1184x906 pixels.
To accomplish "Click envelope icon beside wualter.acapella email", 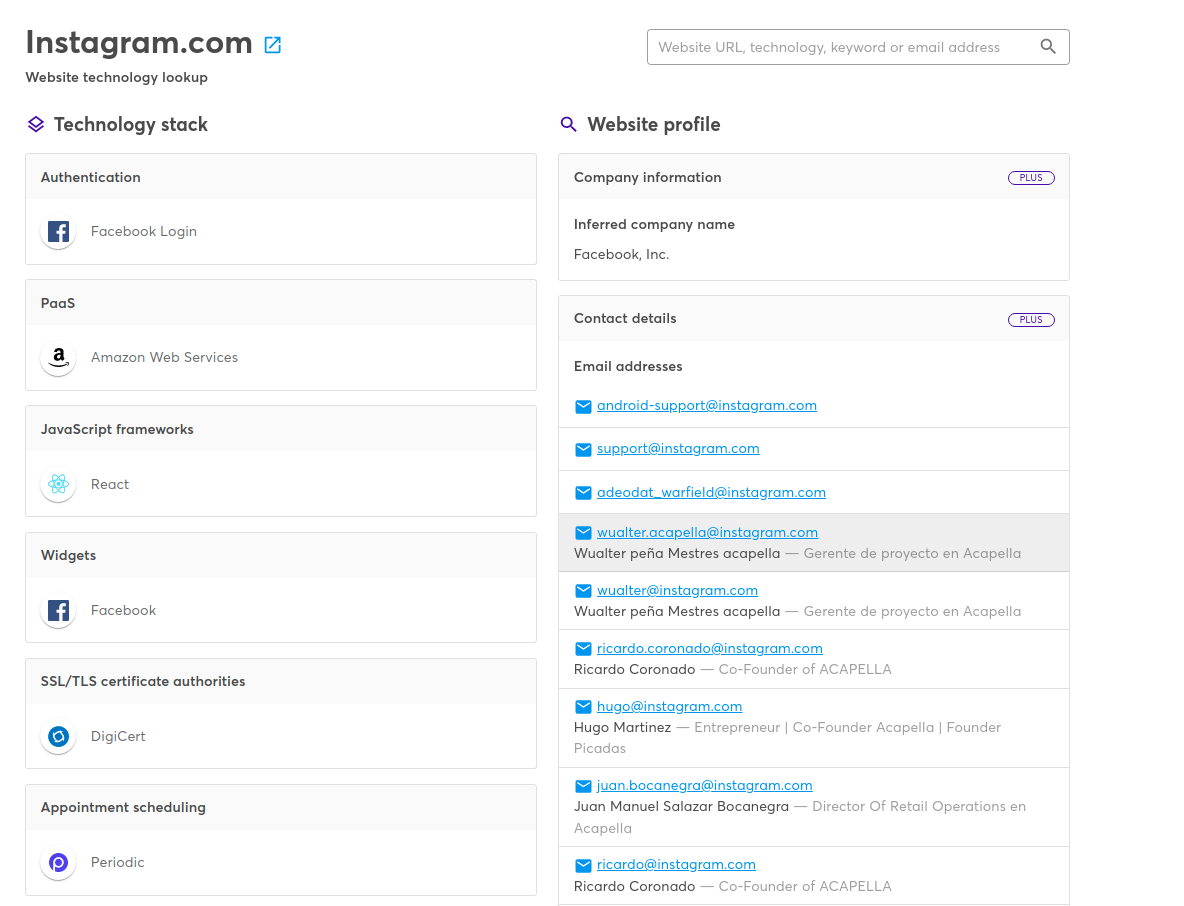I will (583, 533).
